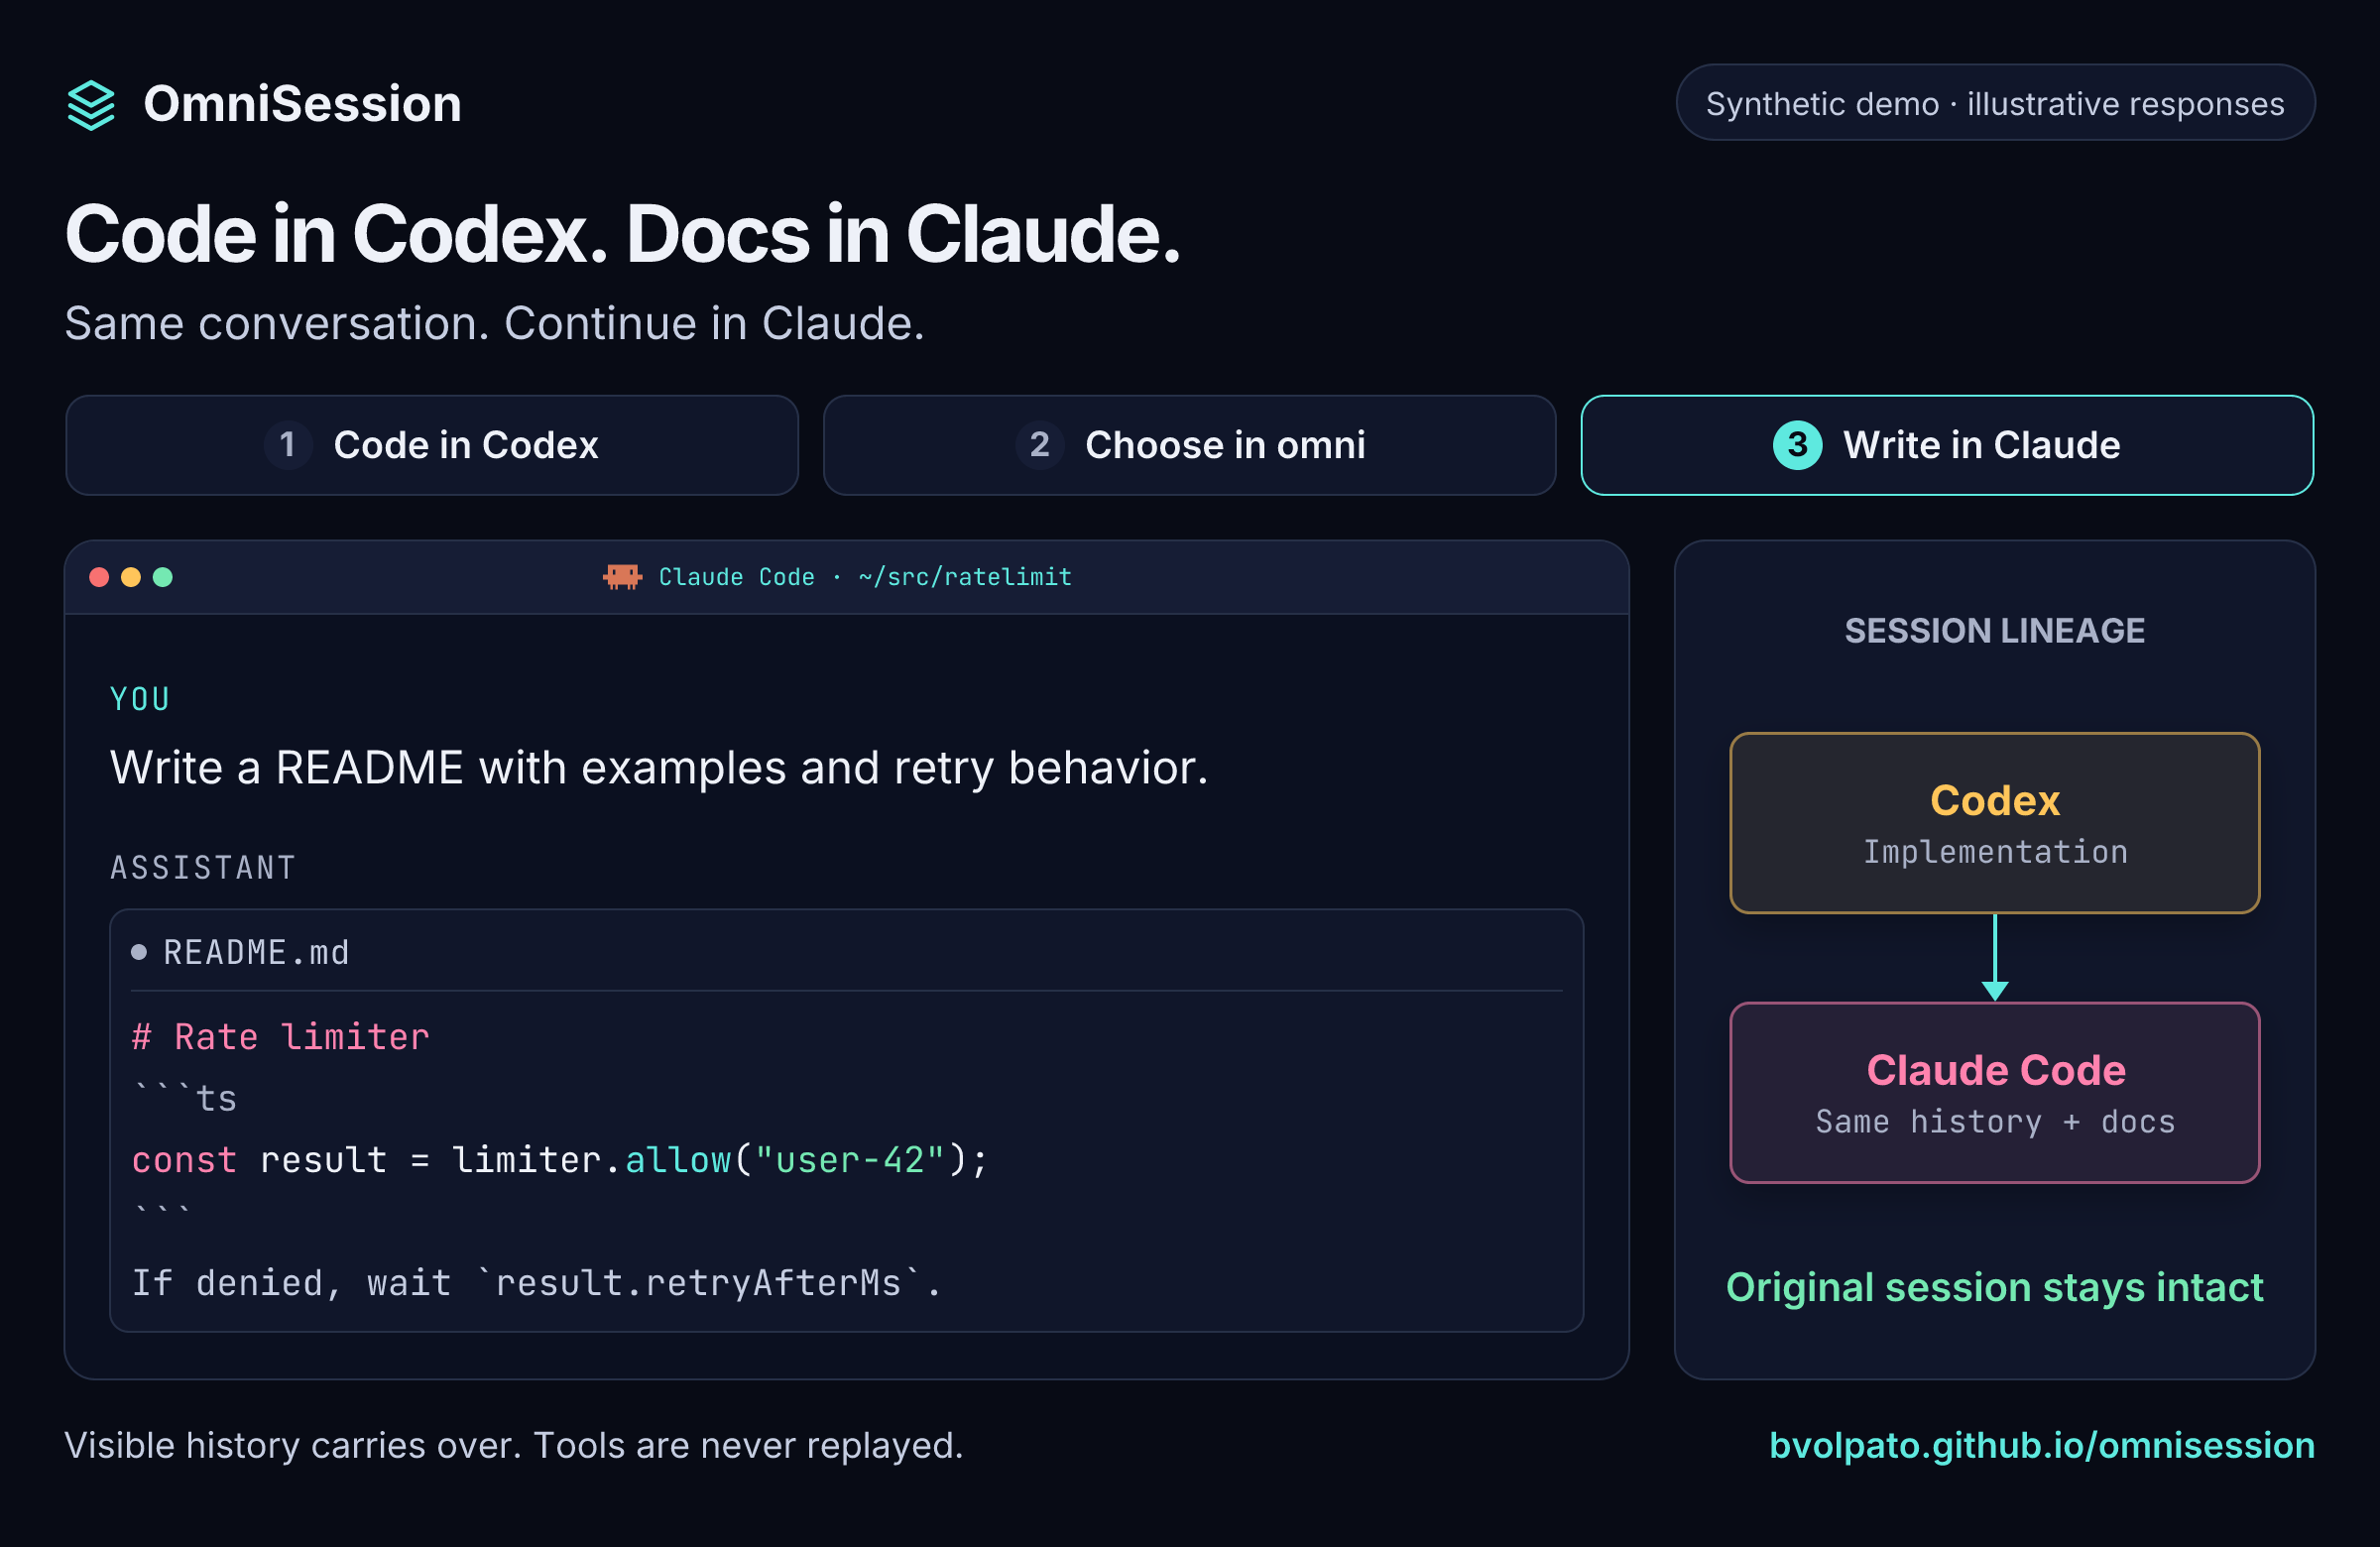Select the highlighted step 3 badge
Screen dimensions: 2380x1547
[x=1798, y=445]
